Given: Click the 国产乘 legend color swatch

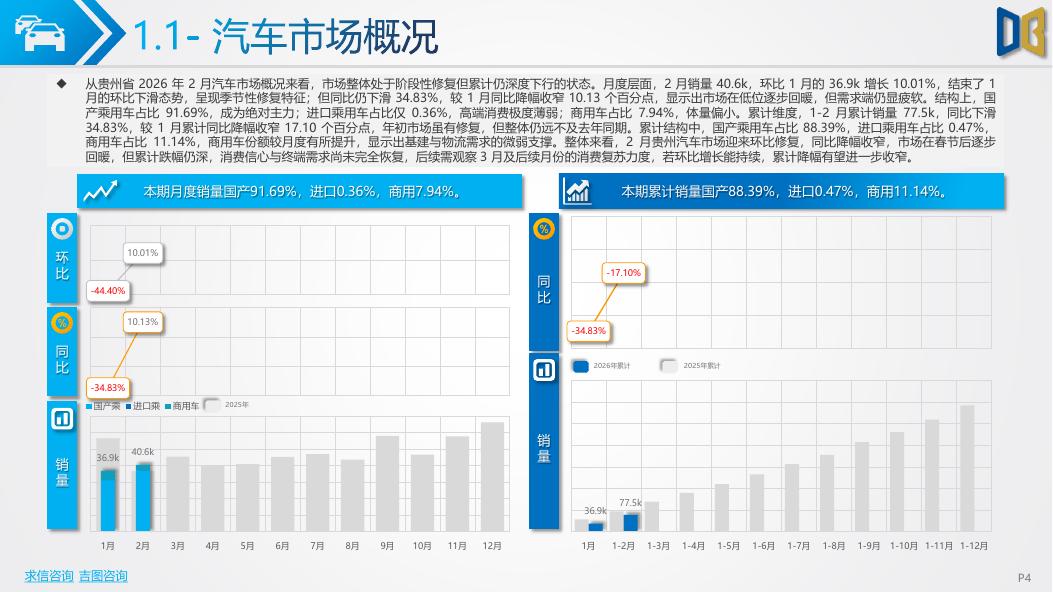Looking at the screenshot, I should [89, 406].
